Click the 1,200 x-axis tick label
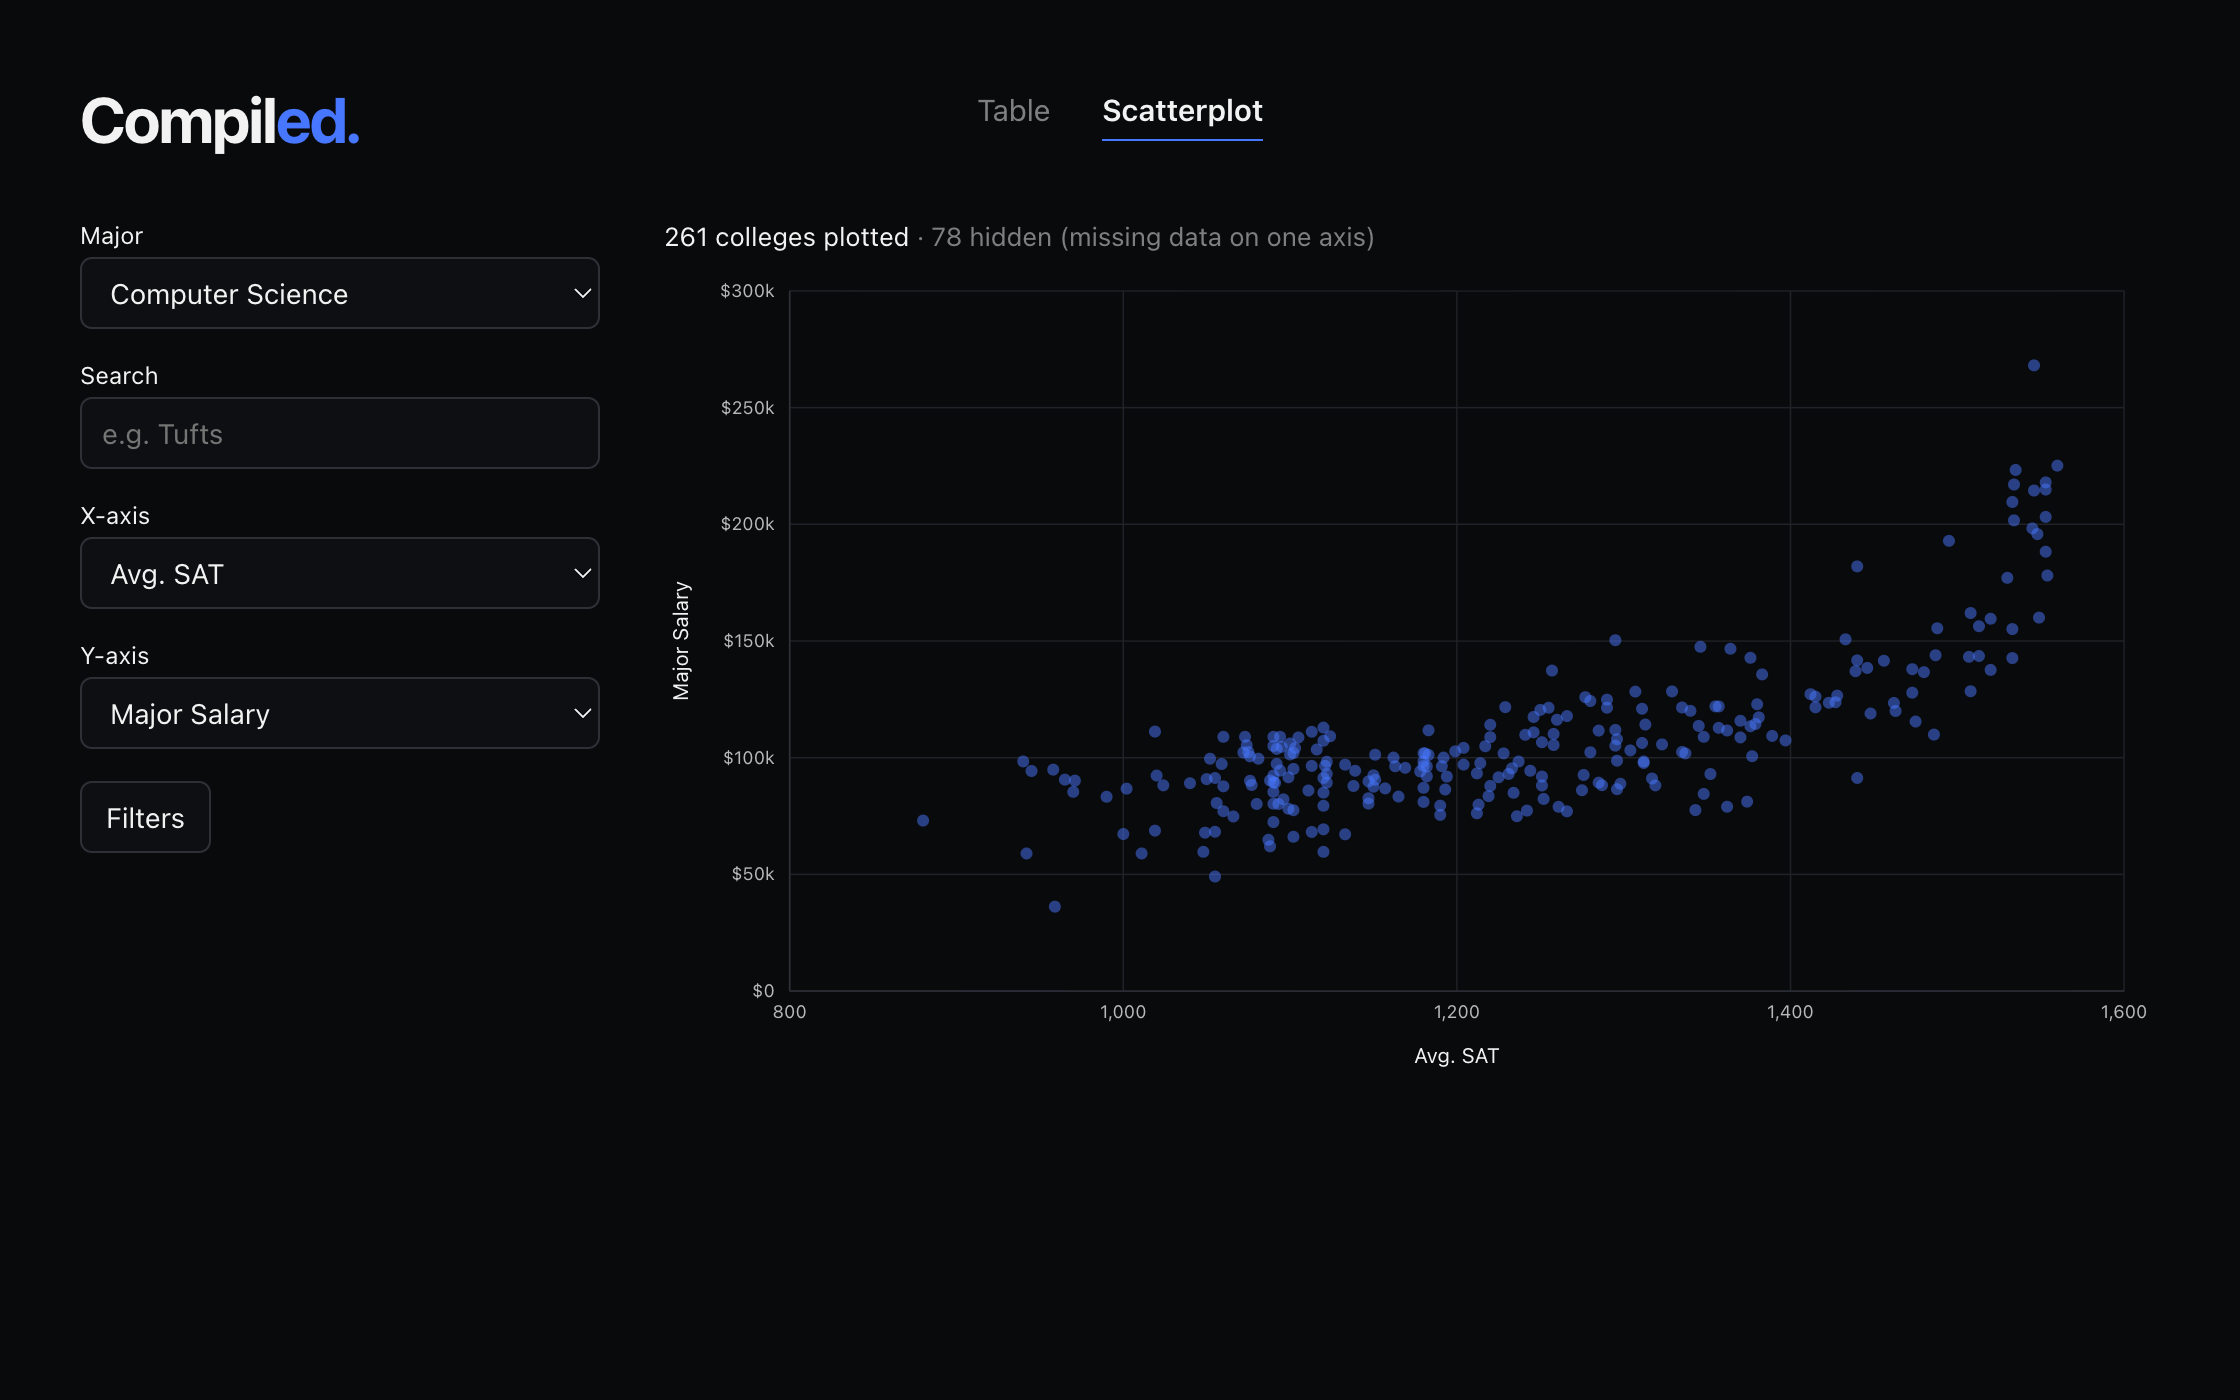2240x1400 pixels. pyautogui.click(x=1457, y=1012)
